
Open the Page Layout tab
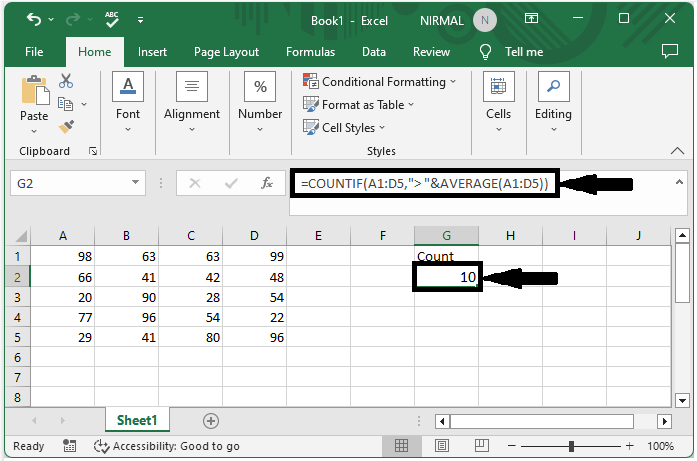226,52
